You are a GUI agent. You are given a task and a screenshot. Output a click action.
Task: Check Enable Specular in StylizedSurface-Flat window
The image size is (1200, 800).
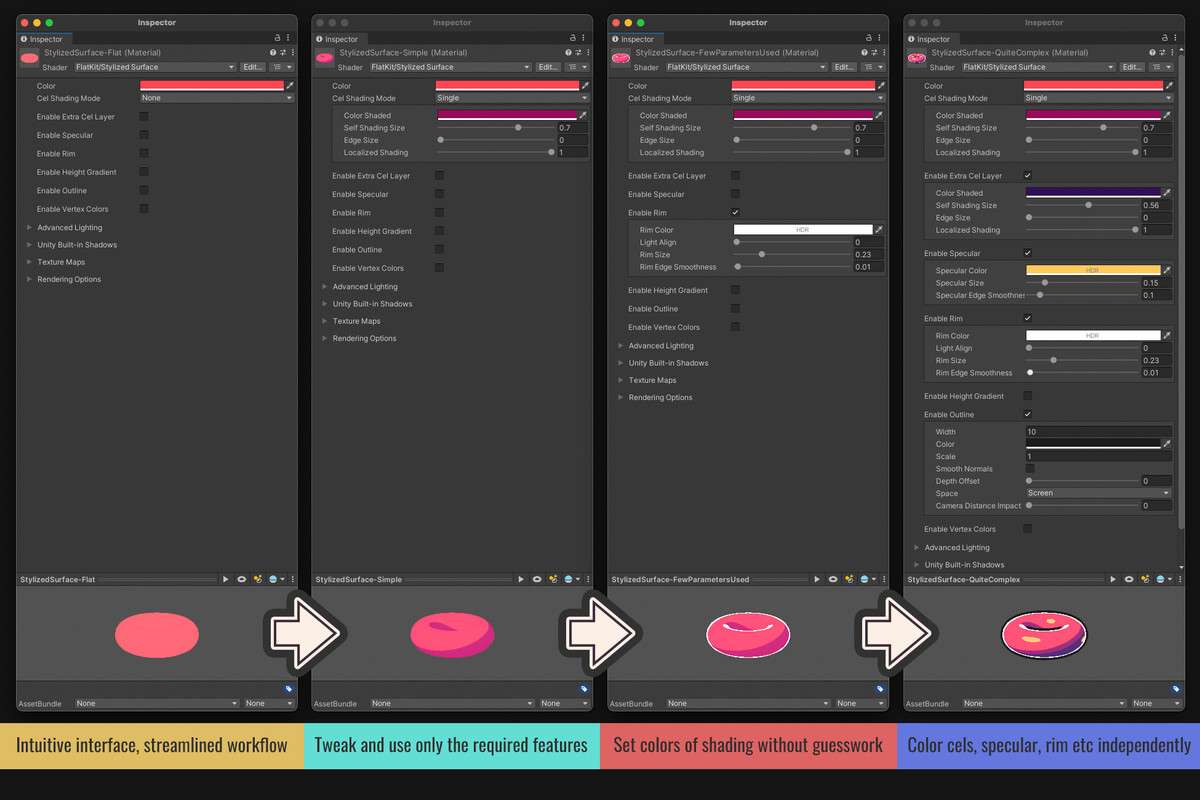[144, 135]
